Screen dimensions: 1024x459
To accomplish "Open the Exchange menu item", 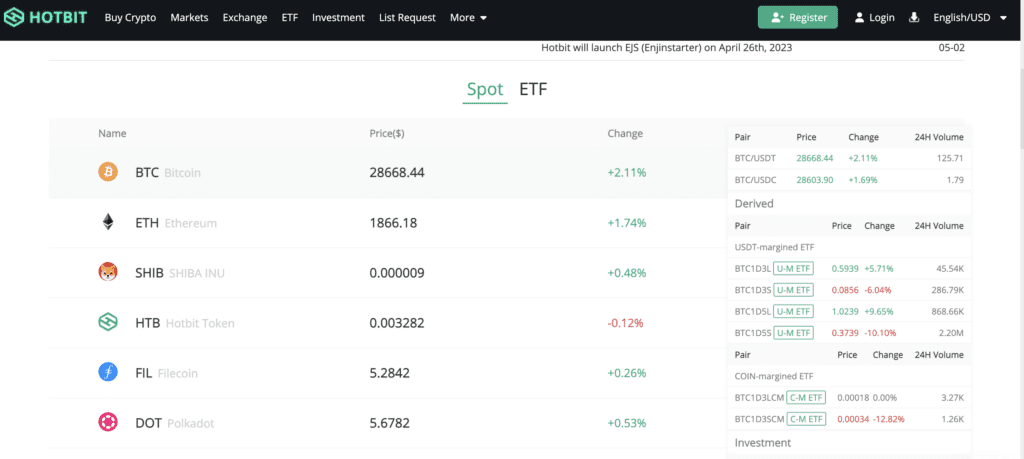I will [245, 18].
